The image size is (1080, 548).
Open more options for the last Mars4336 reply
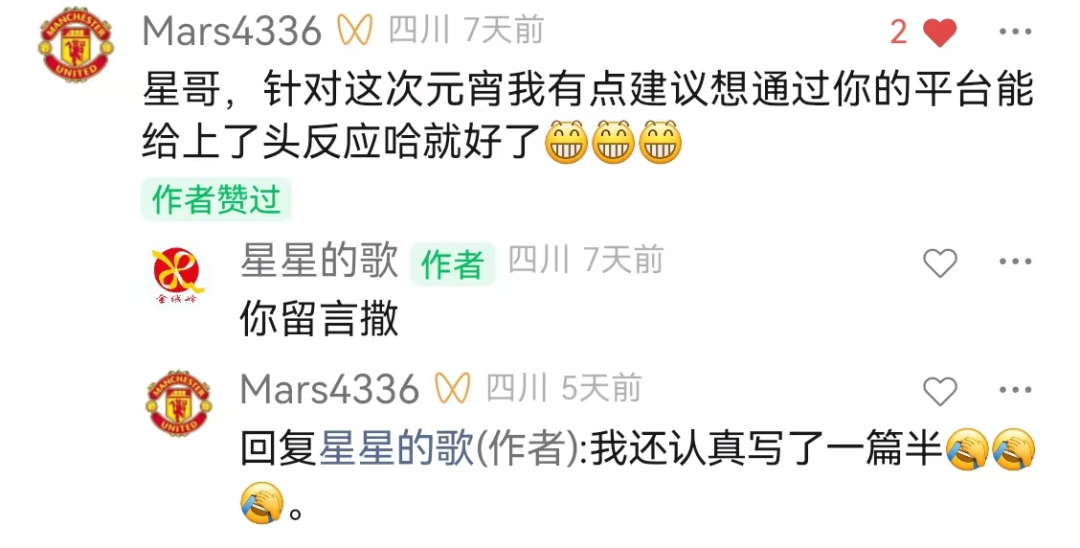(x=1015, y=390)
